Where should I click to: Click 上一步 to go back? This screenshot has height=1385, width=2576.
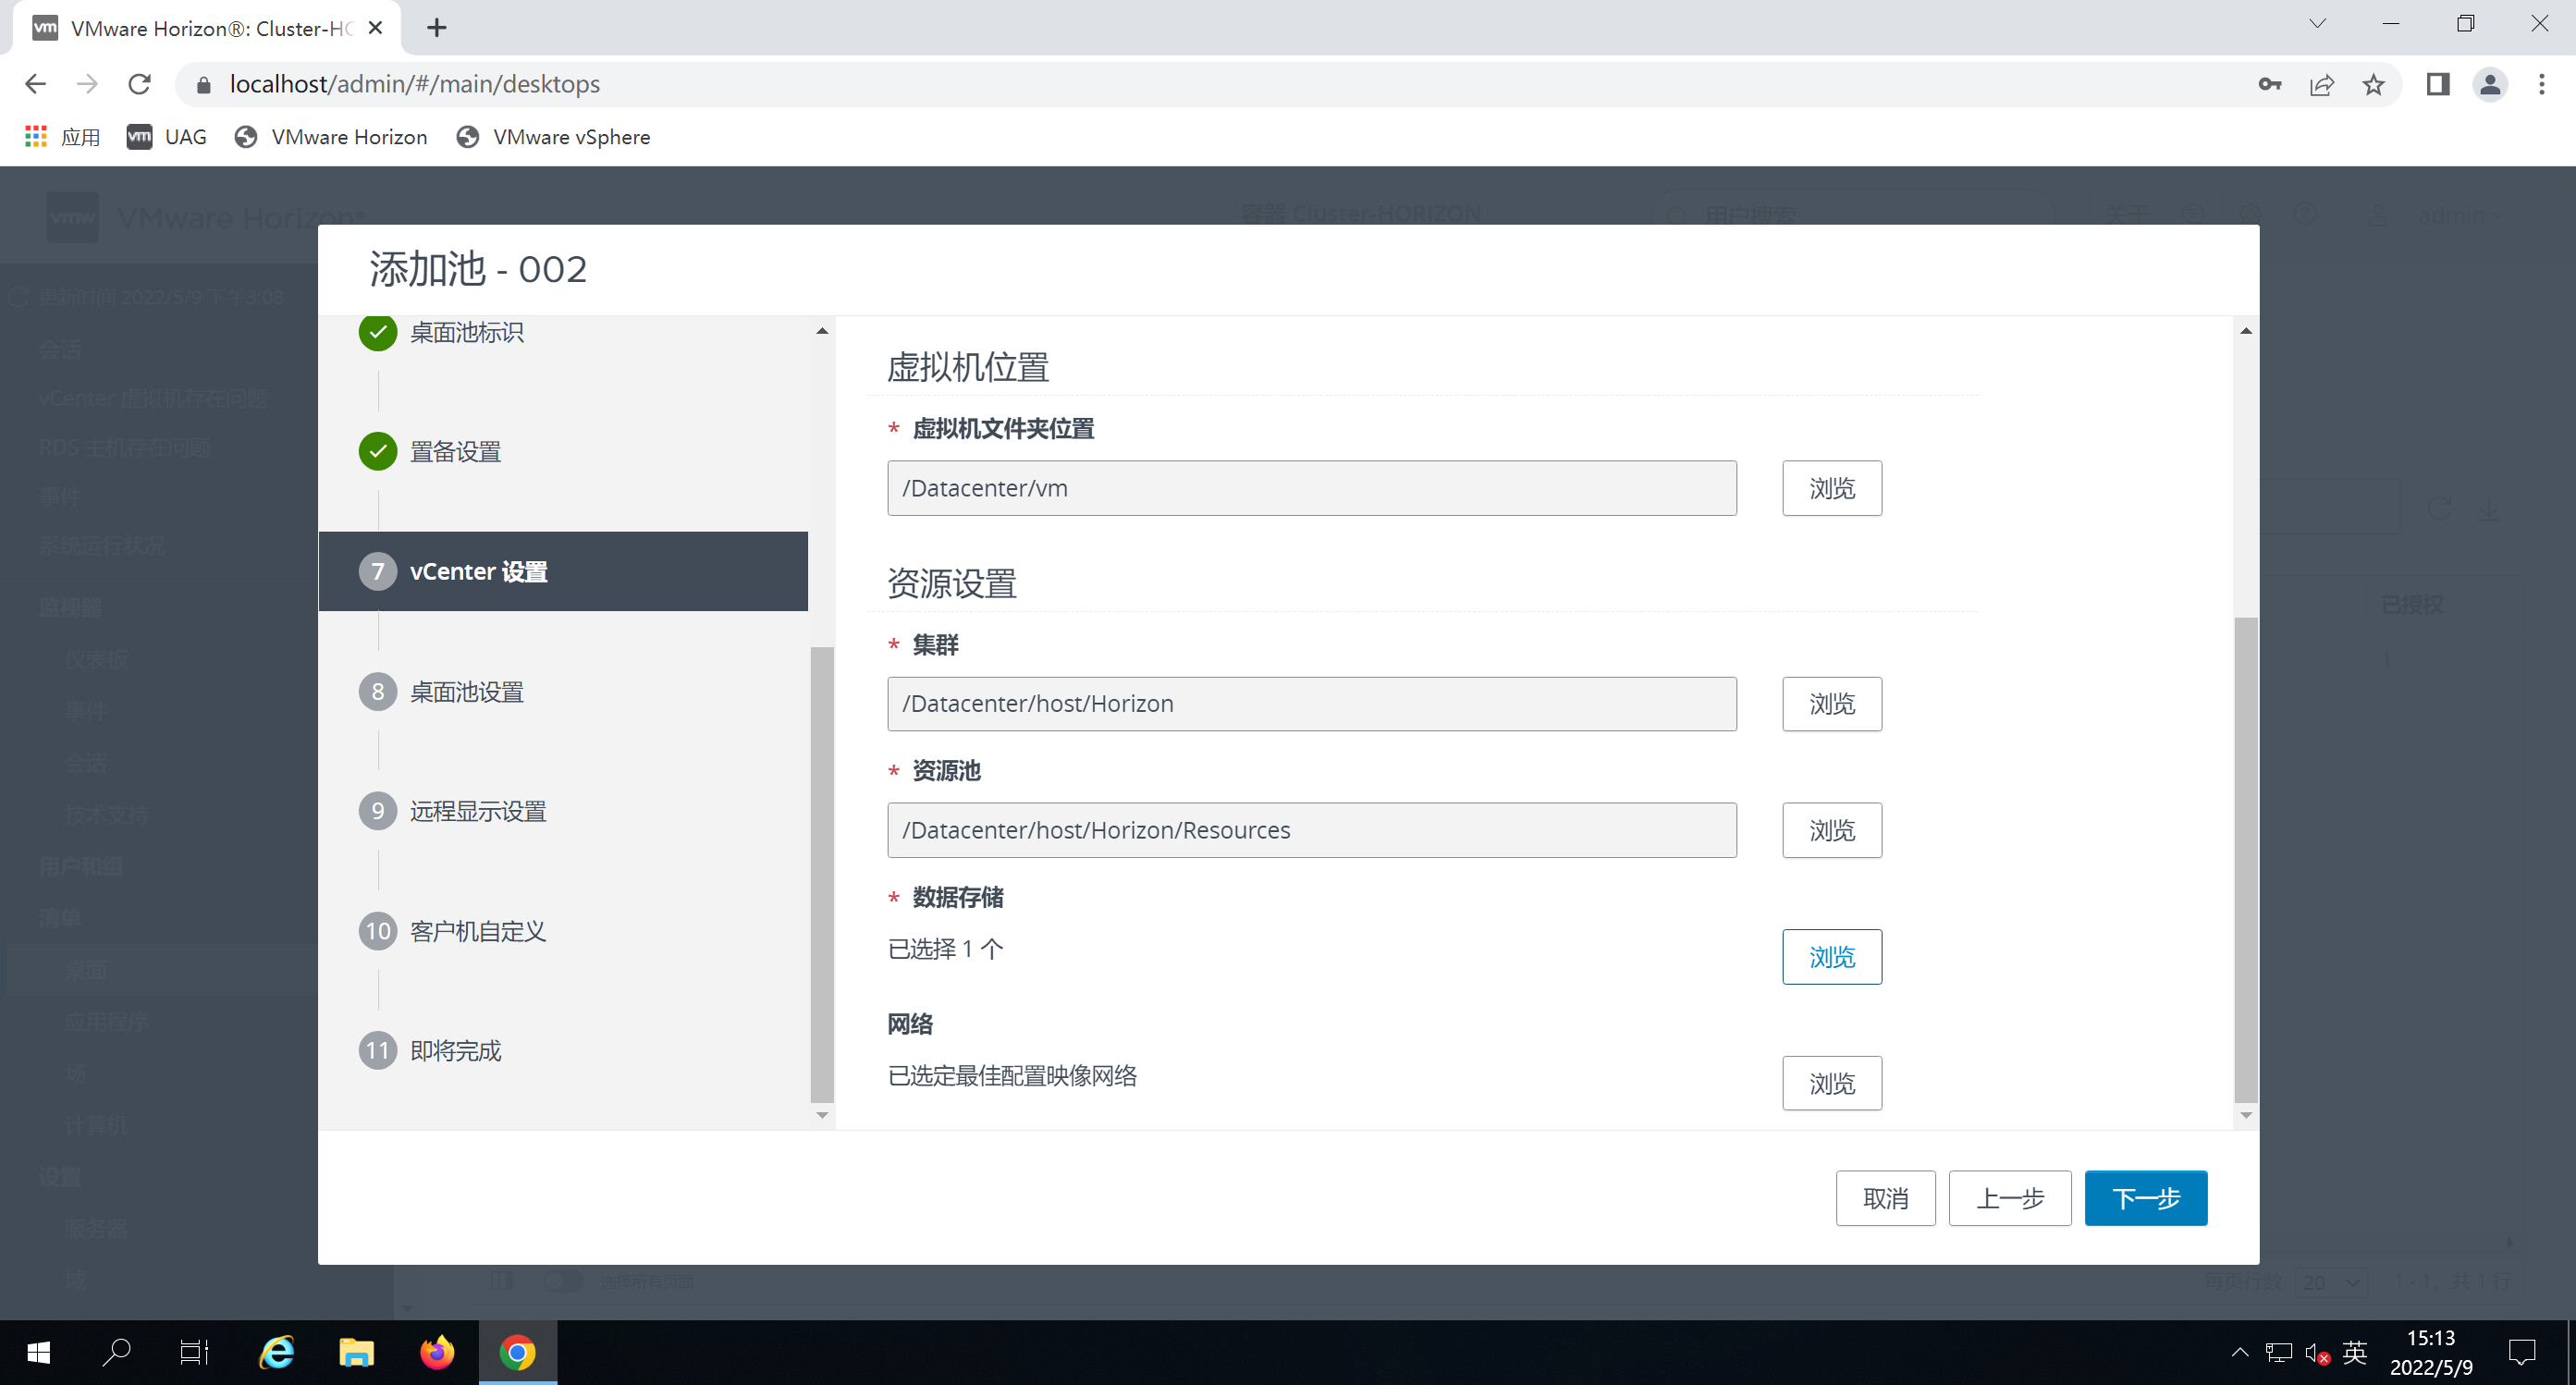click(2010, 1198)
